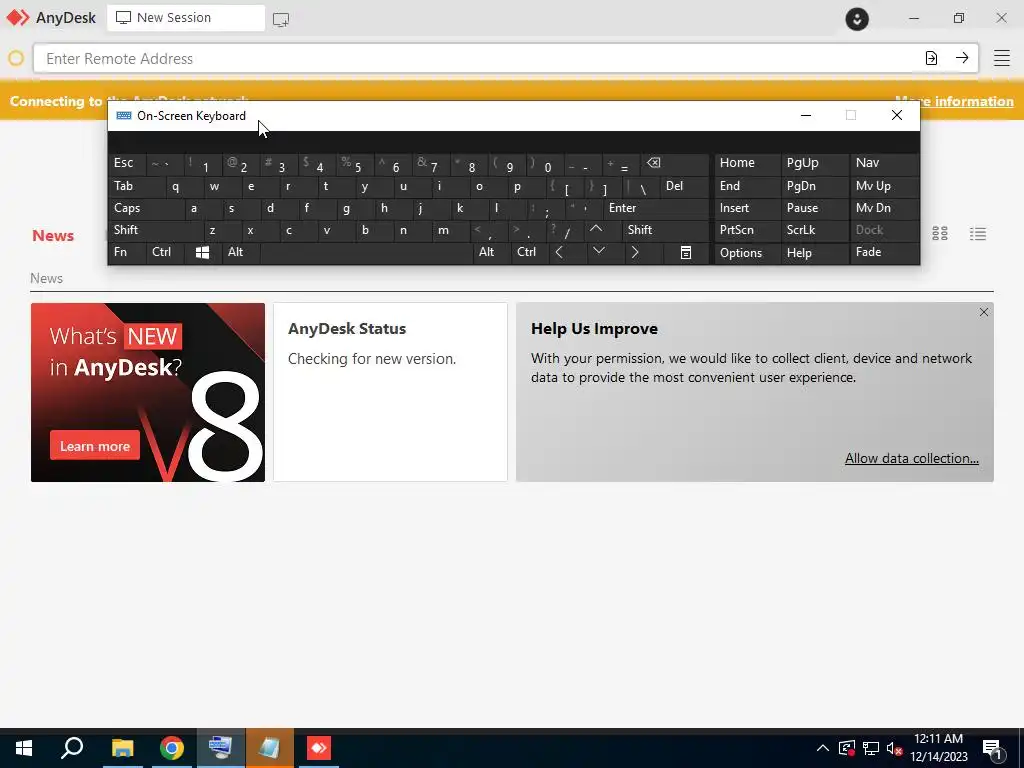Click the connection status circle icon
The image size is (1024, 768).
(16, 59)
